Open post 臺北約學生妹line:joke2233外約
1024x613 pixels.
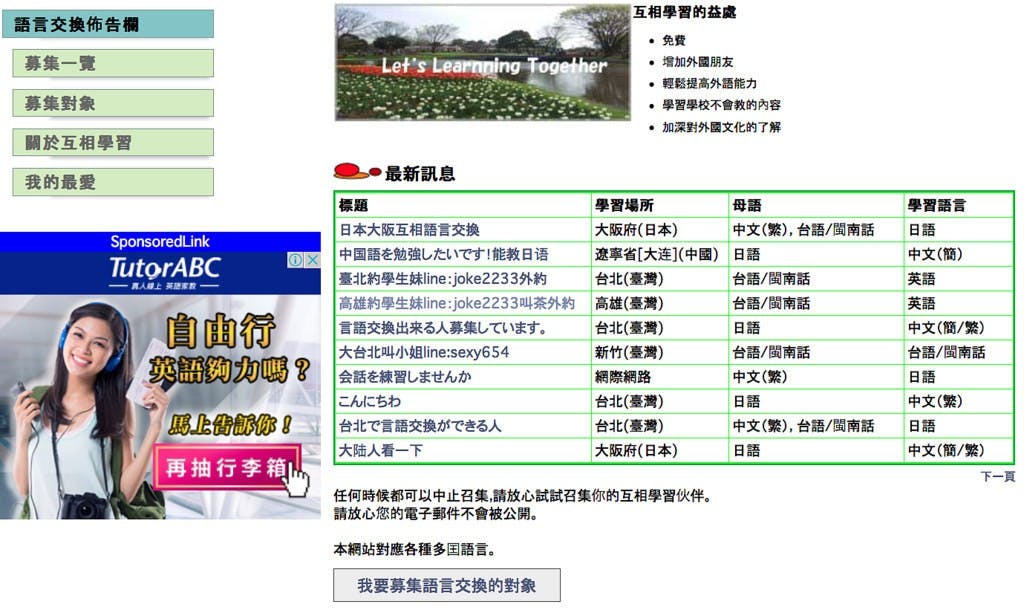click(x=442, y=279)
